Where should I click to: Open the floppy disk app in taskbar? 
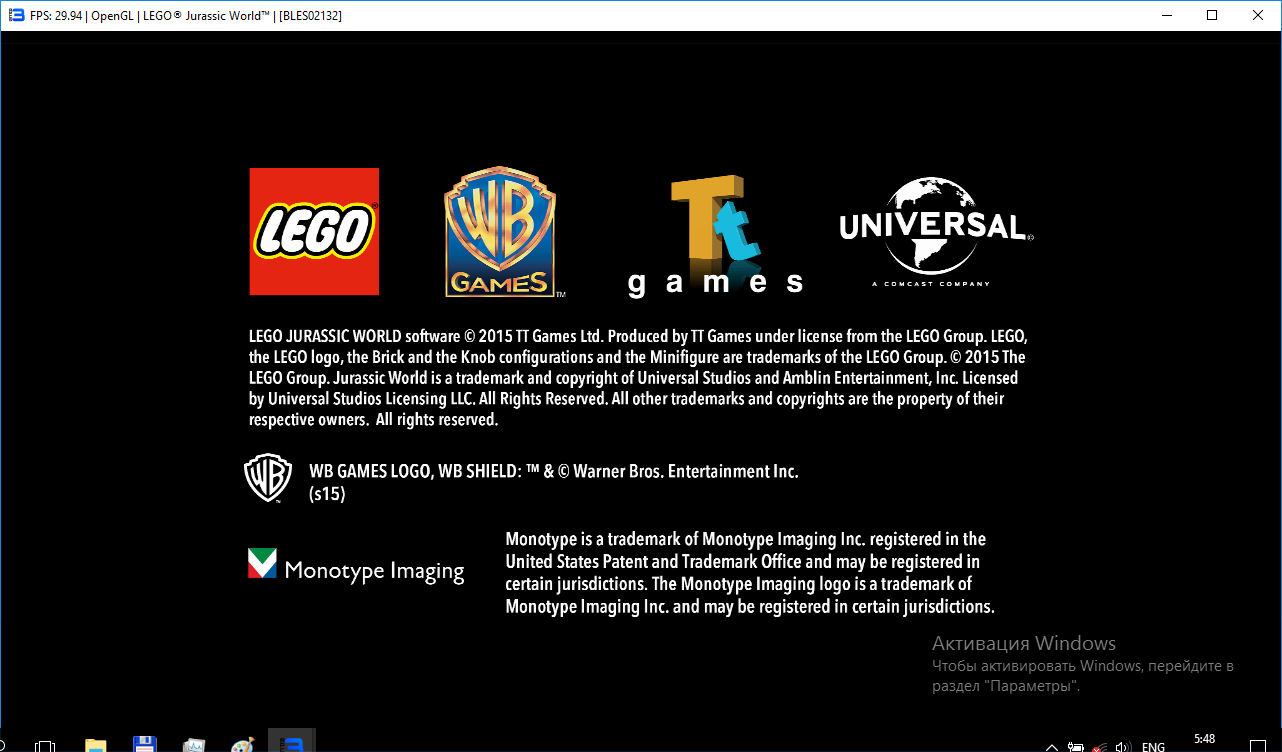coord(144,745)
